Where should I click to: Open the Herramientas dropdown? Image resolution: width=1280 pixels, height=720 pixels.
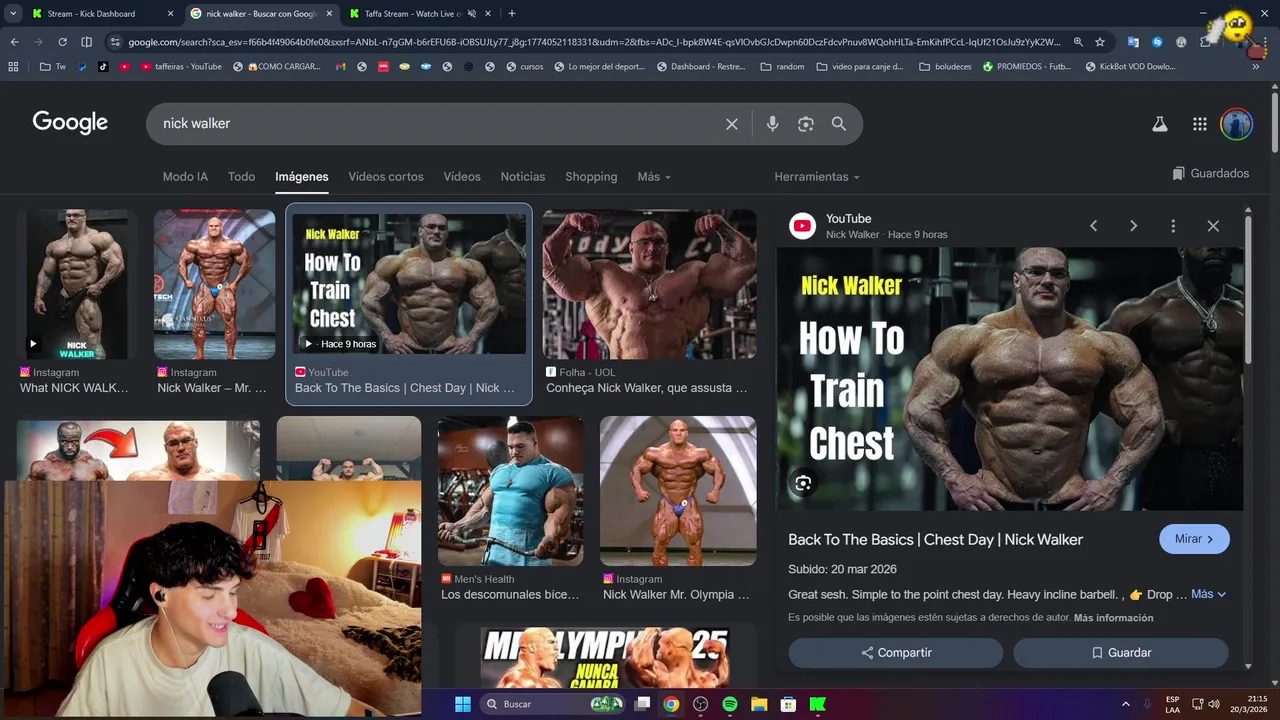tap(817, 177)
